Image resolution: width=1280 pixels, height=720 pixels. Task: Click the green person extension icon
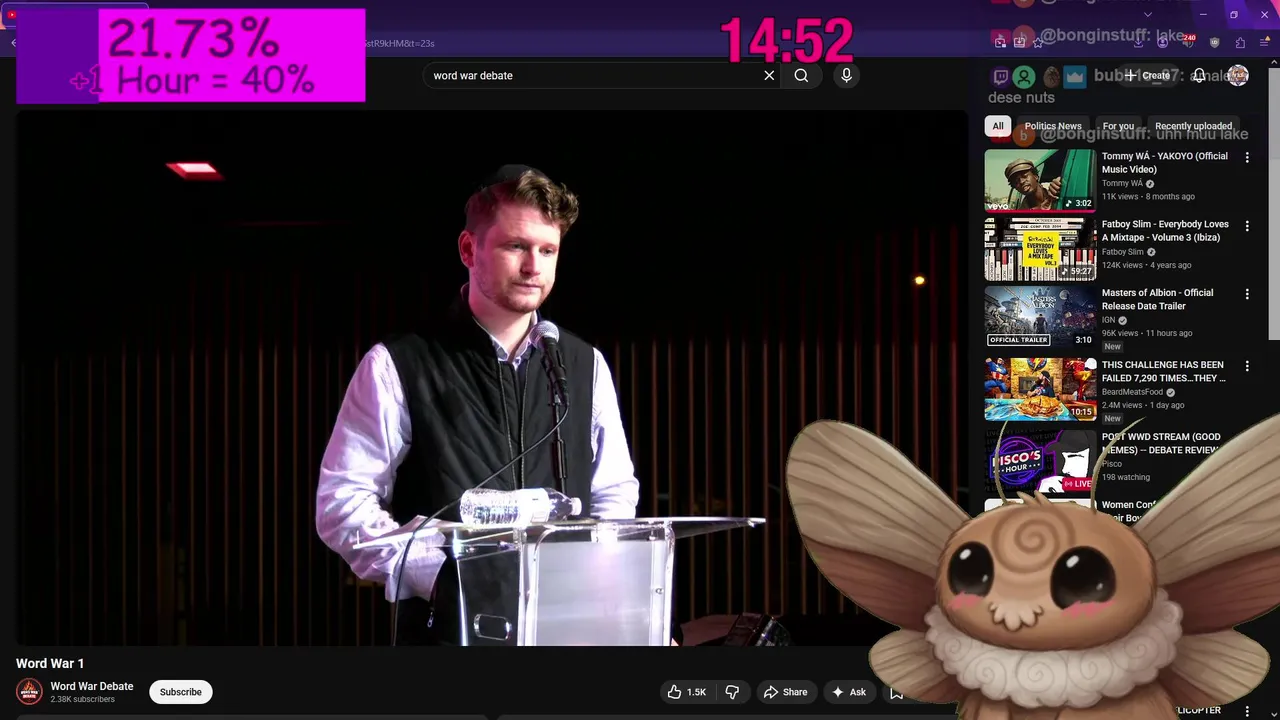(1024, 76)
